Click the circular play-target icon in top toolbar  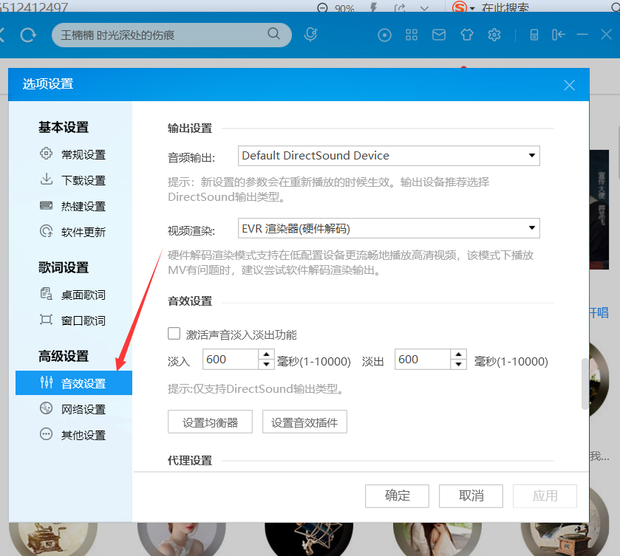coord(385,35)
